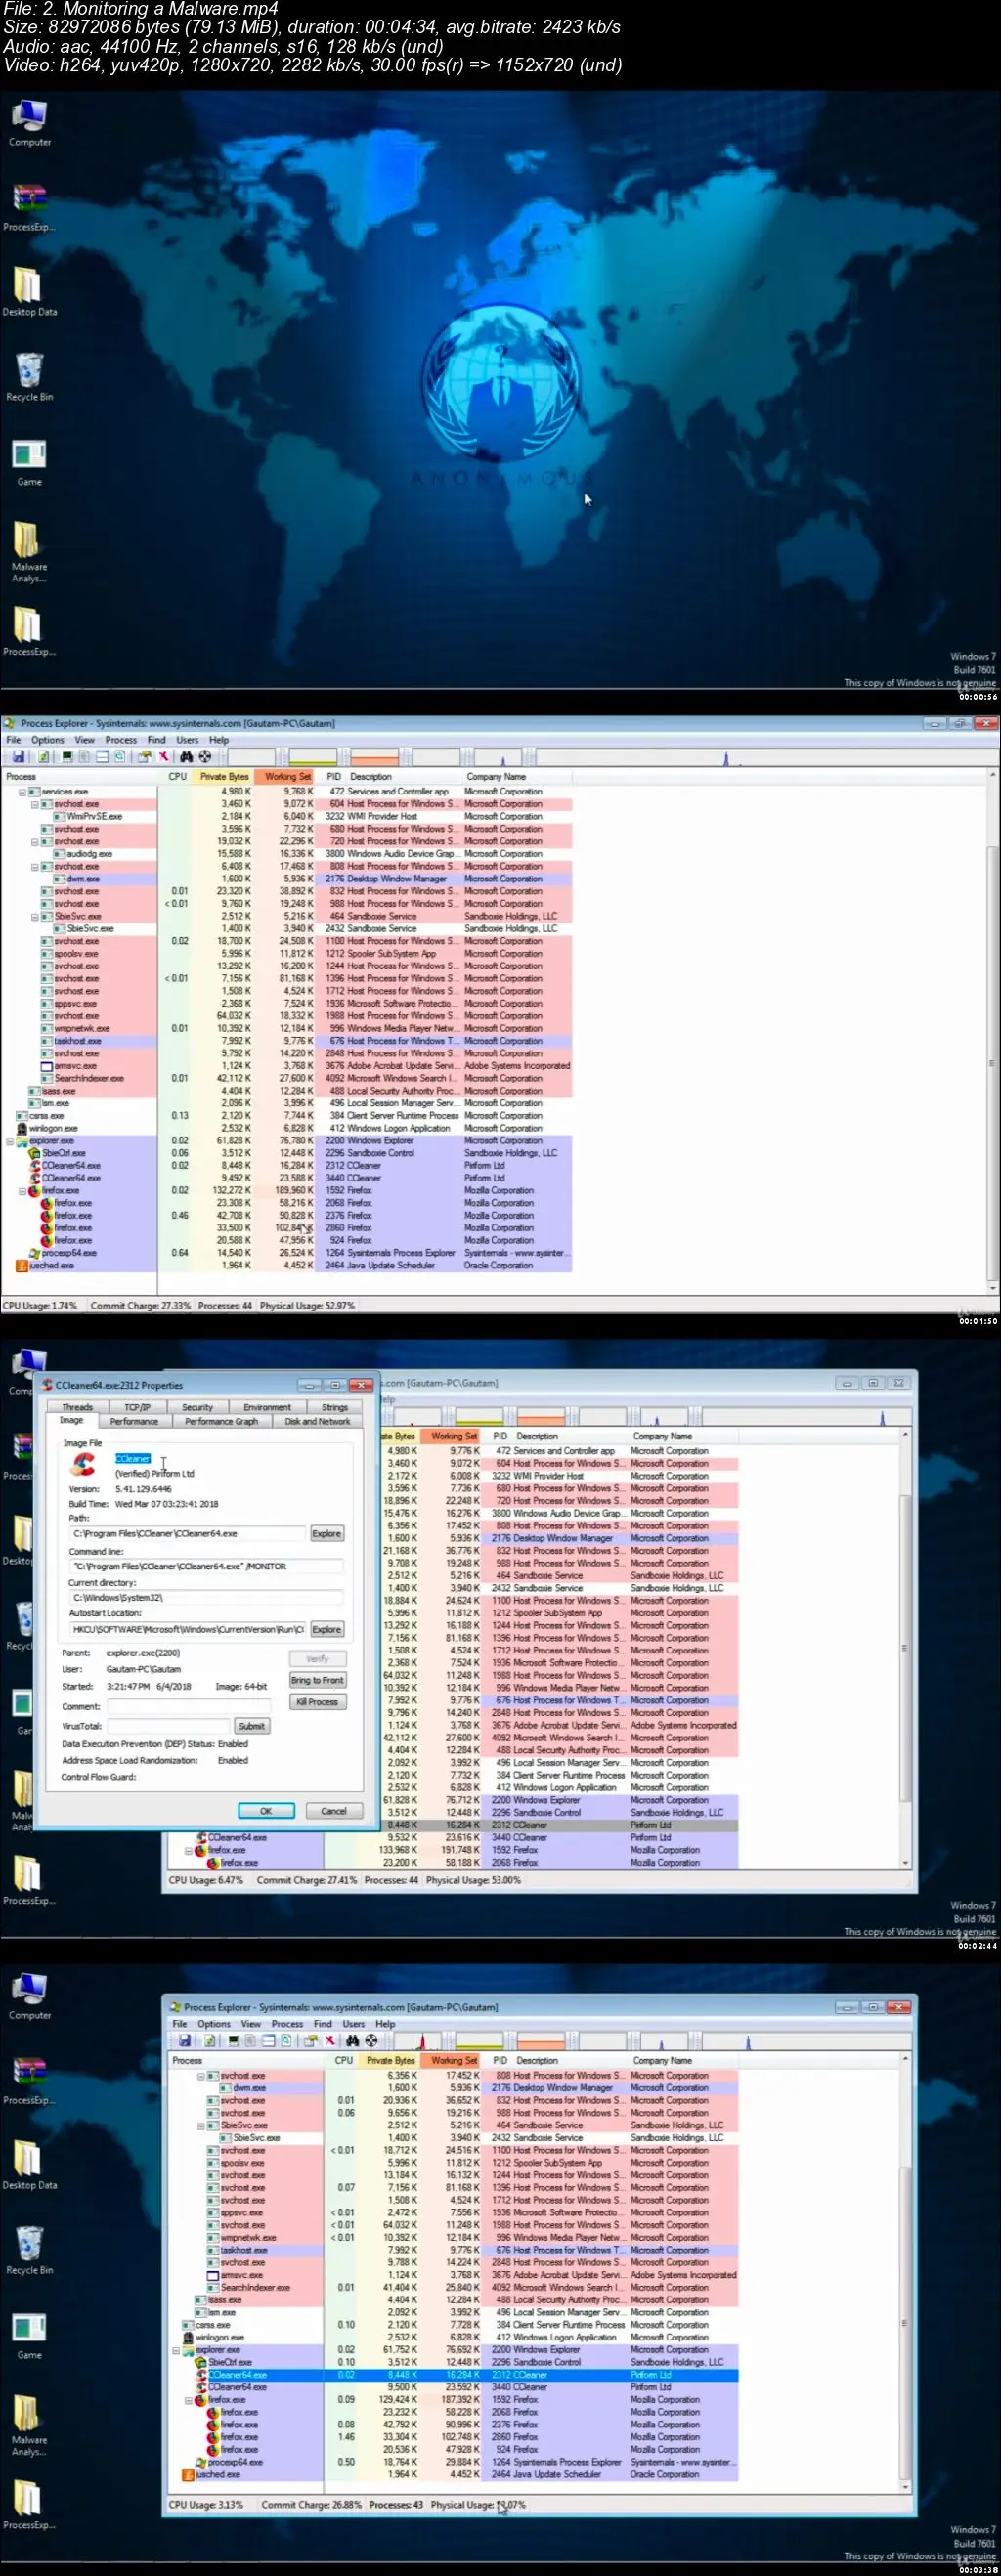Click Properties toolbar icon in maximized Process Explorer
1001x2576 pixels.
coord(145,757)
